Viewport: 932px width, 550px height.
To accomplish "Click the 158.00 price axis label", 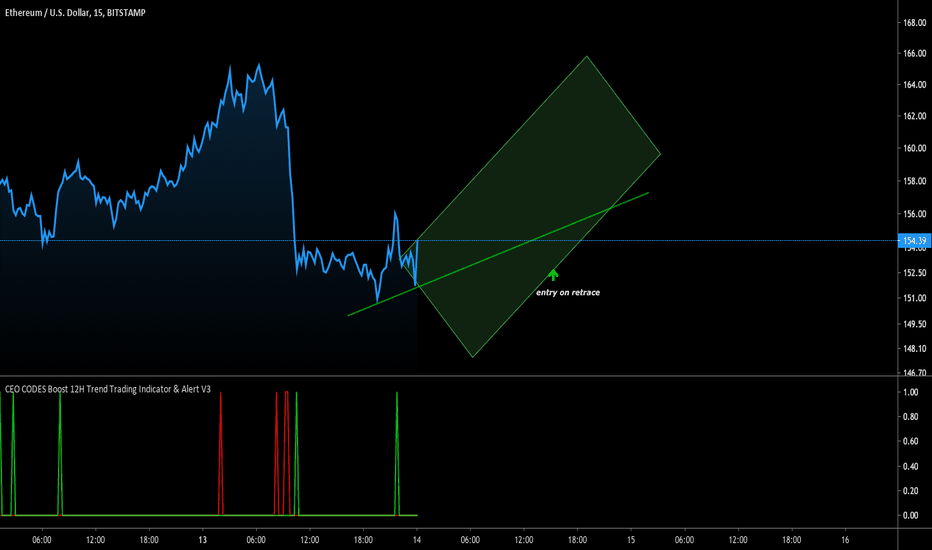I will click(x=915, y=181).
